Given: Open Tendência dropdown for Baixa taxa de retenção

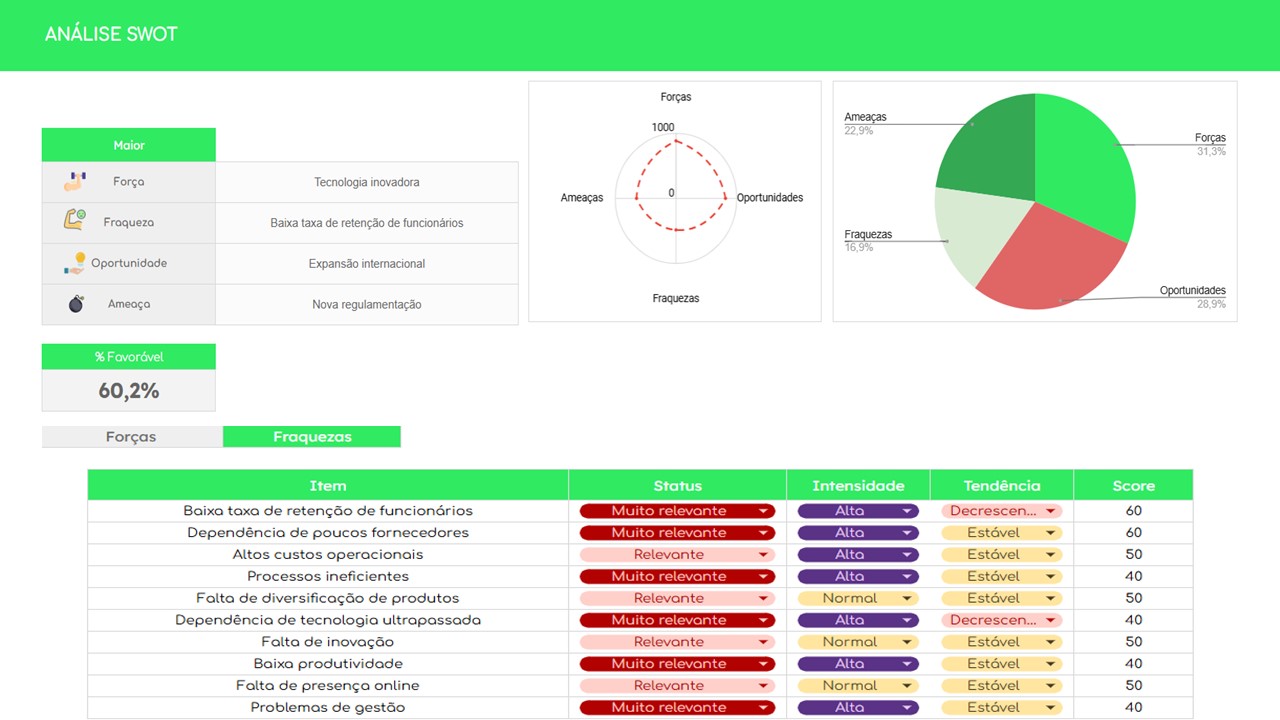Looking at the screenshot, I should coord(1001,511).
